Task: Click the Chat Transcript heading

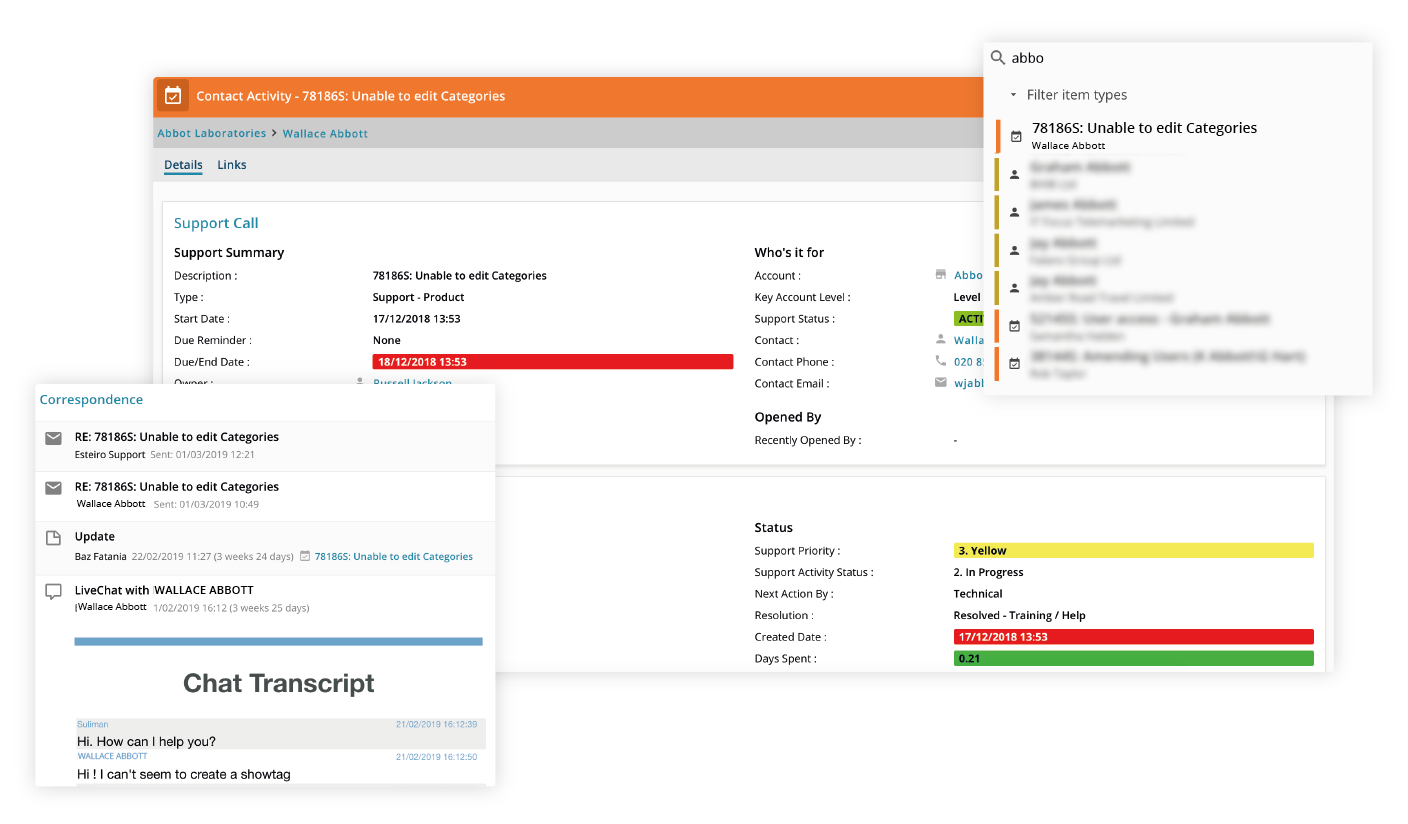Action: tap(279, 683)
